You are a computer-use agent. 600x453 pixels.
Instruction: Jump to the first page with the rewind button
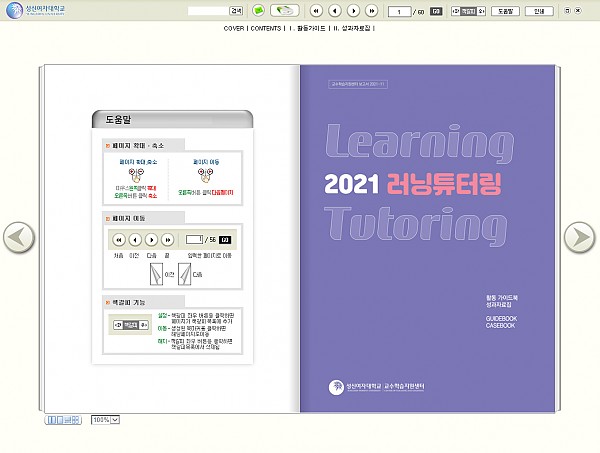(x=316, y=11)
